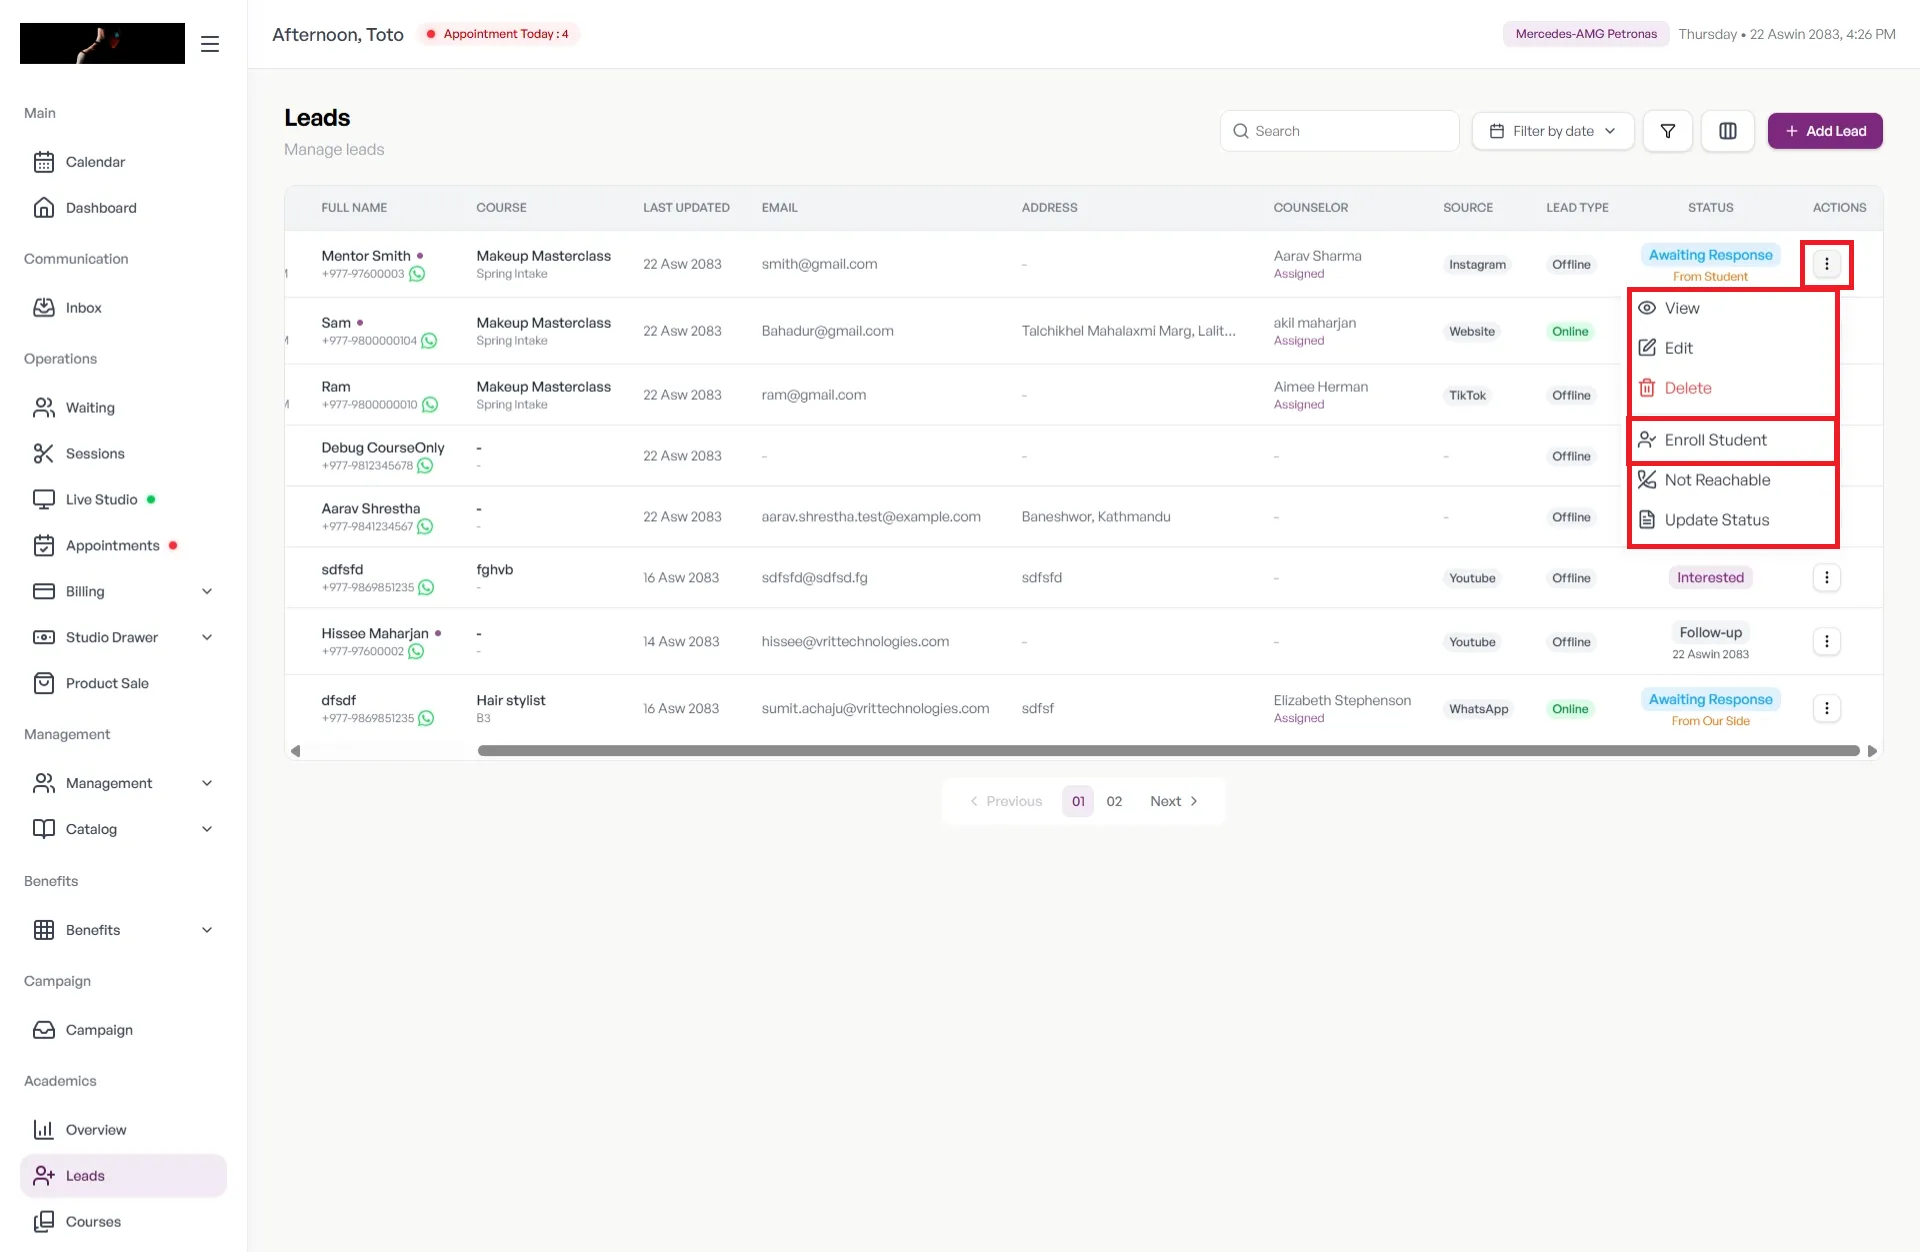Image resolution: width=1920 pixels, height=1252 pixels.
Task: Expand the Benefits submenu
Action: point(123,930)
